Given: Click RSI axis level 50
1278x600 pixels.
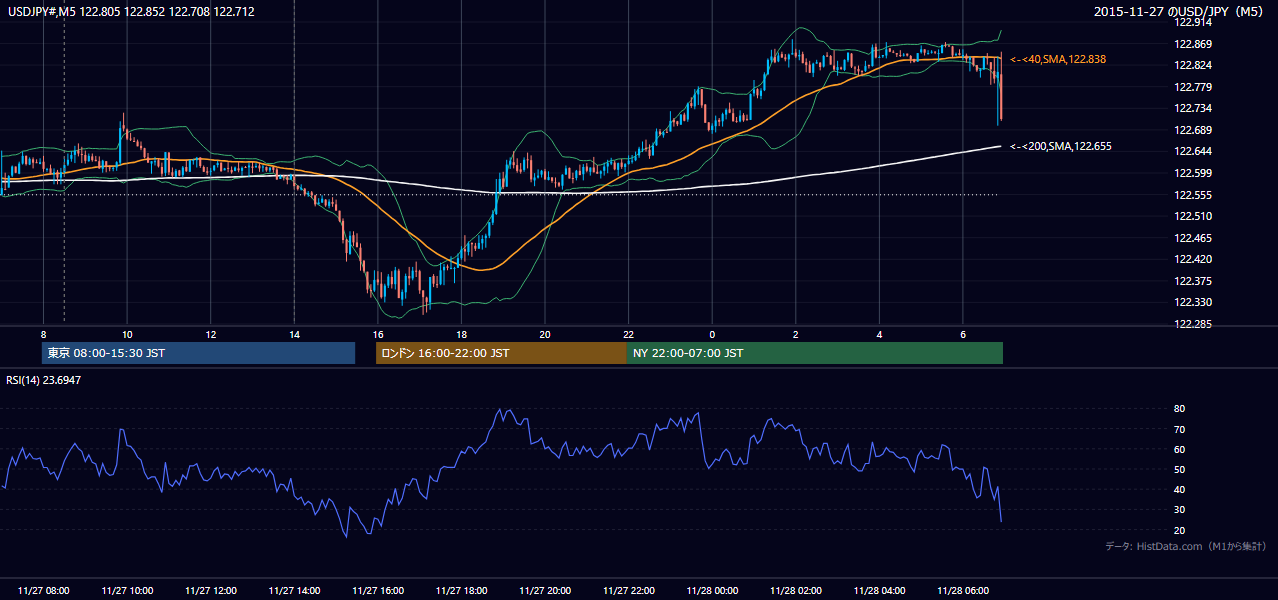Looking at the screenshot, I should pyautogui.click(x=1180, y=470).
